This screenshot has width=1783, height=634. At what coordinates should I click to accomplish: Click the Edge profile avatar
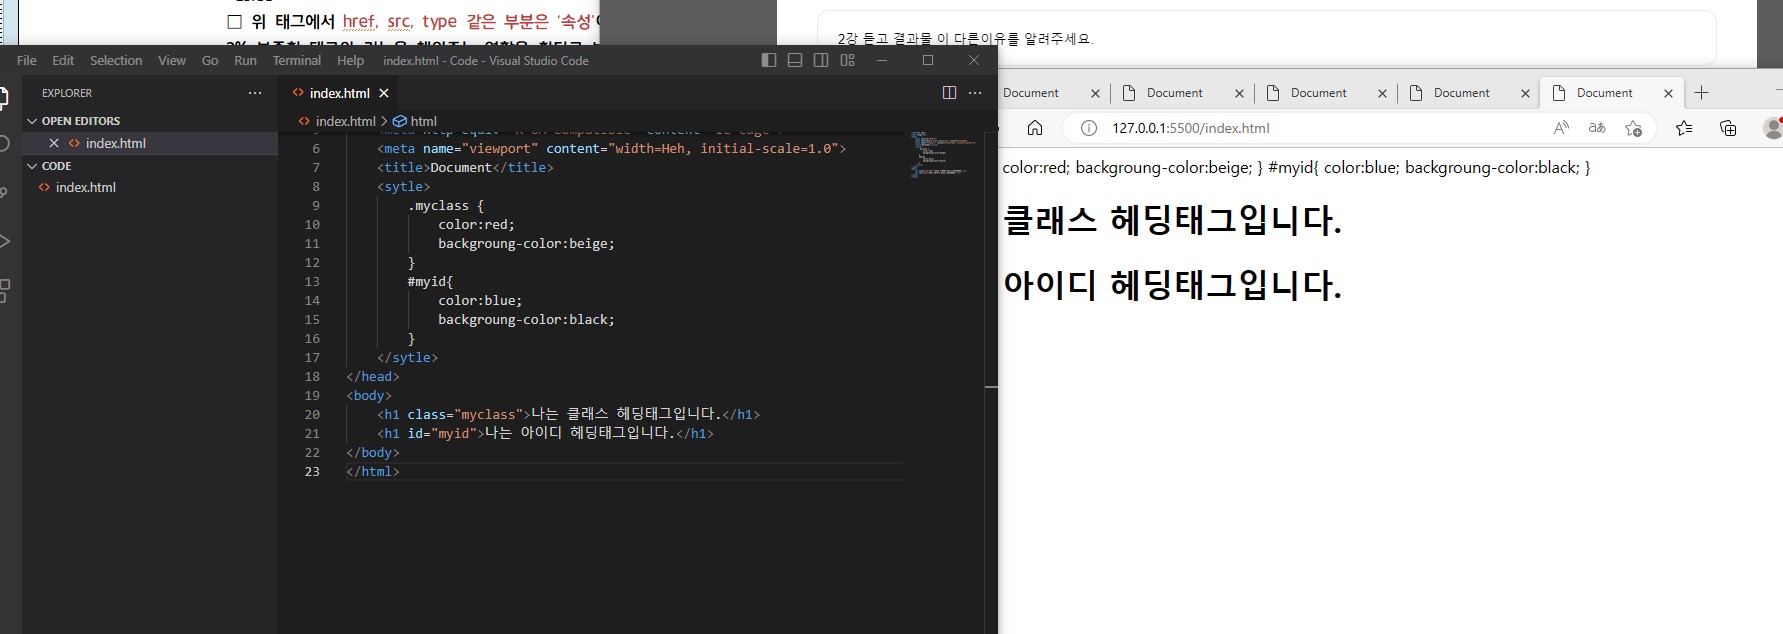1773,128
